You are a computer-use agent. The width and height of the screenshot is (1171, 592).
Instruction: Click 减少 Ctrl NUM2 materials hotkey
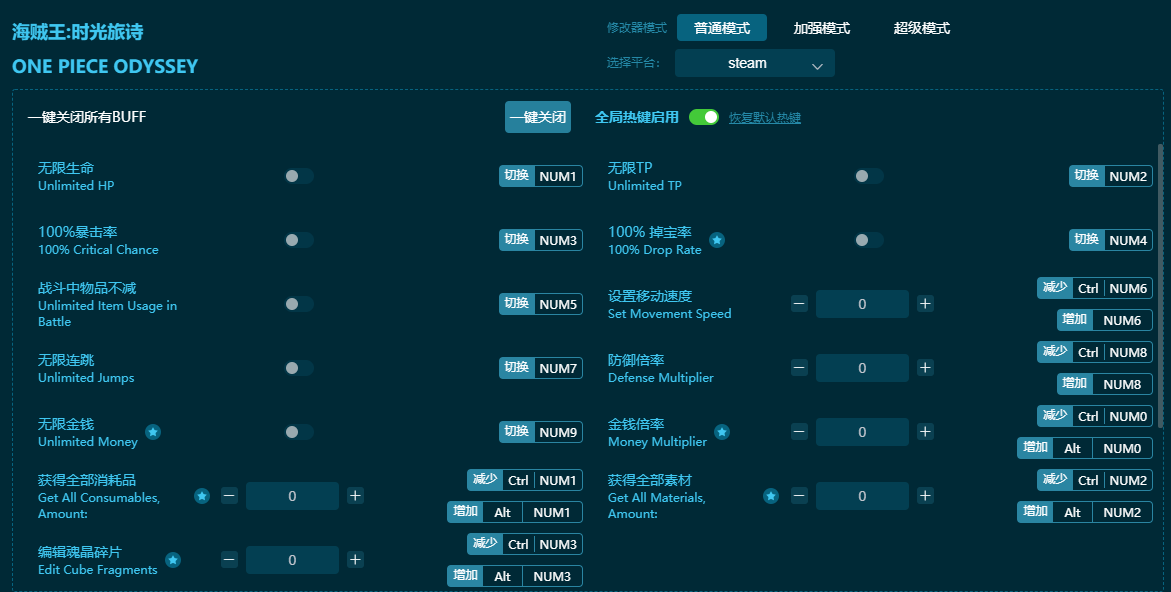click(1095, 480)
